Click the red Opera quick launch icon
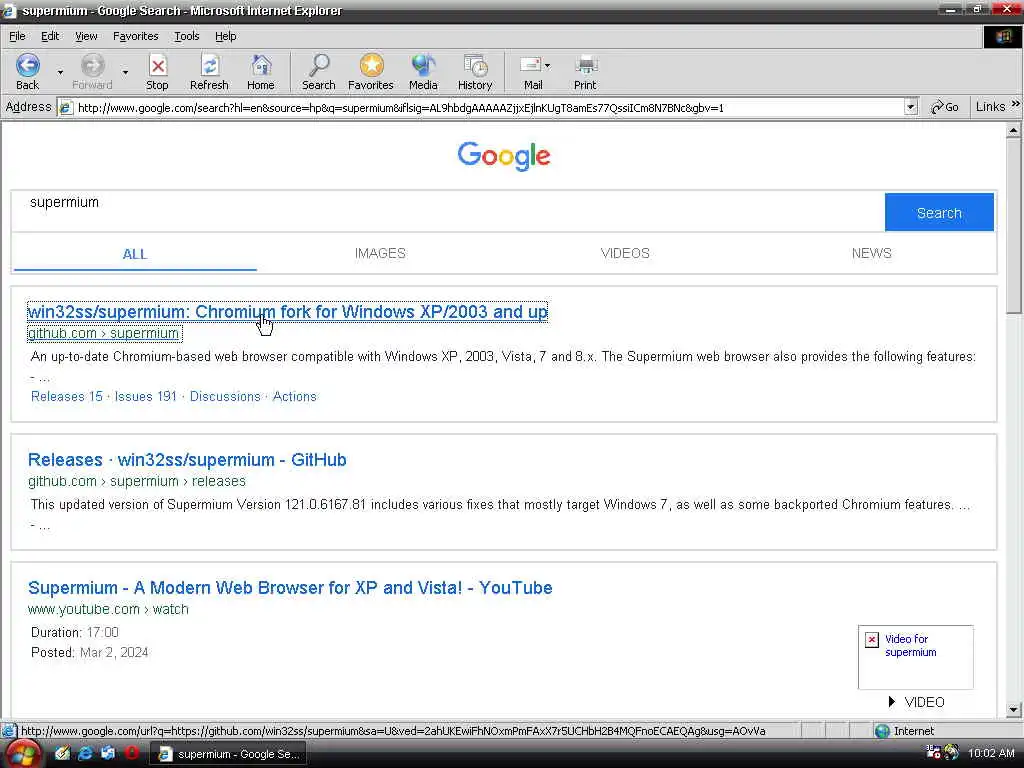The image size is (1024, 768). [132, 753]
